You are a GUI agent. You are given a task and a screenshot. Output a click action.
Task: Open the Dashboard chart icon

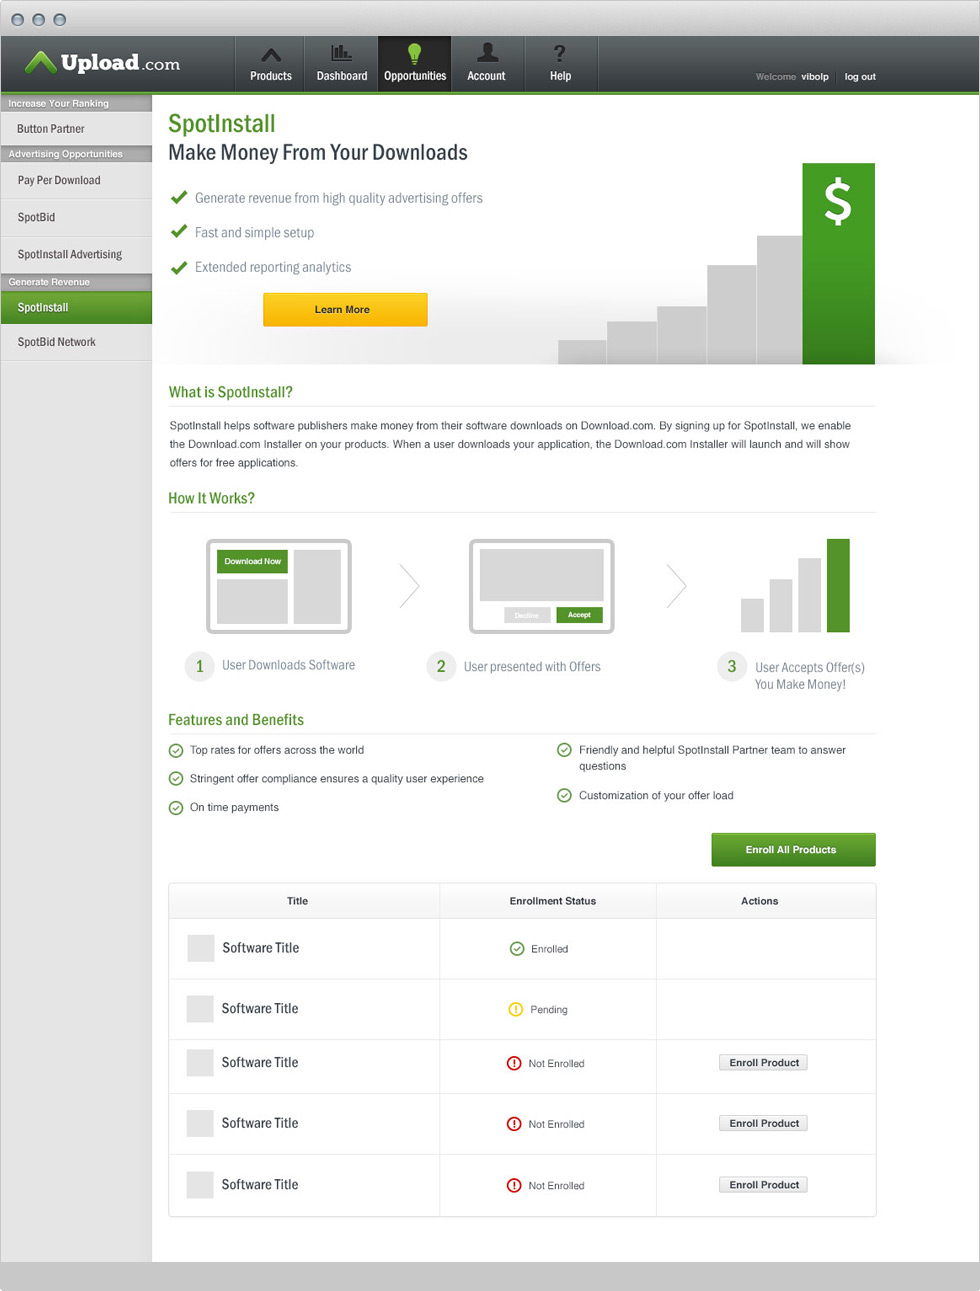342,53
